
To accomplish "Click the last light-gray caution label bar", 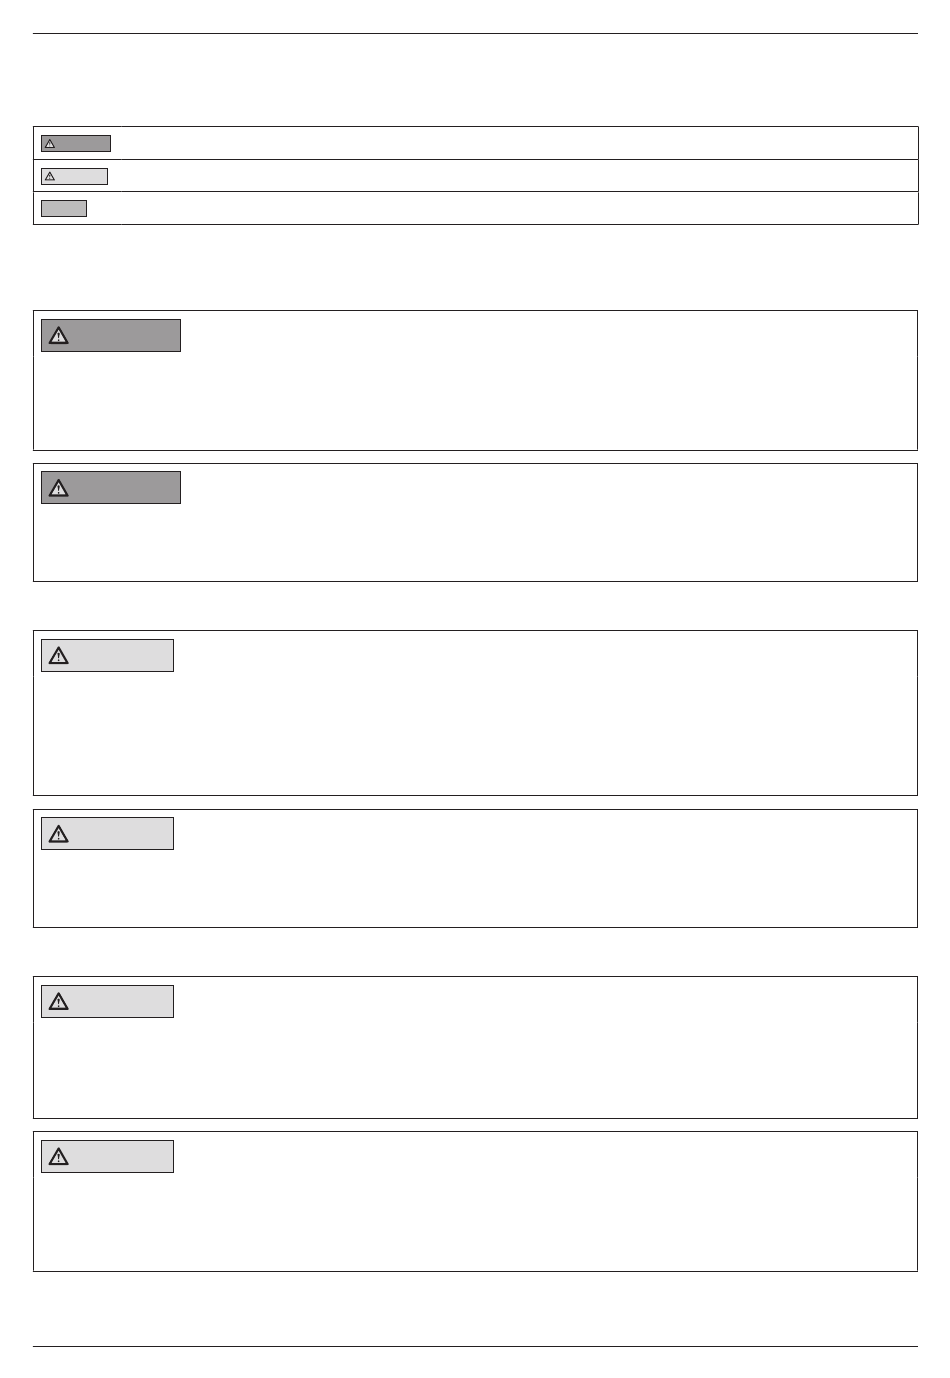I will (107, 1157).
